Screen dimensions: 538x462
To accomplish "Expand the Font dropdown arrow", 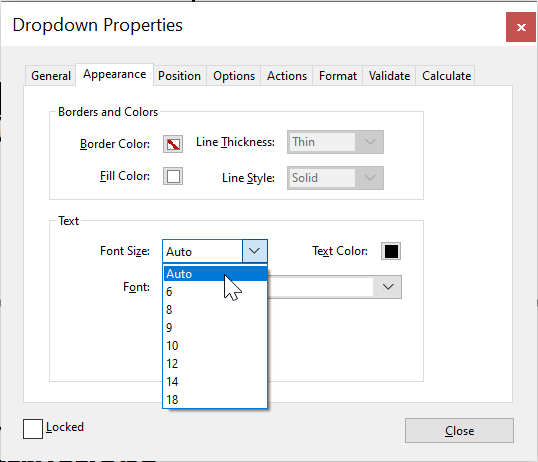I will pos(388,287).
